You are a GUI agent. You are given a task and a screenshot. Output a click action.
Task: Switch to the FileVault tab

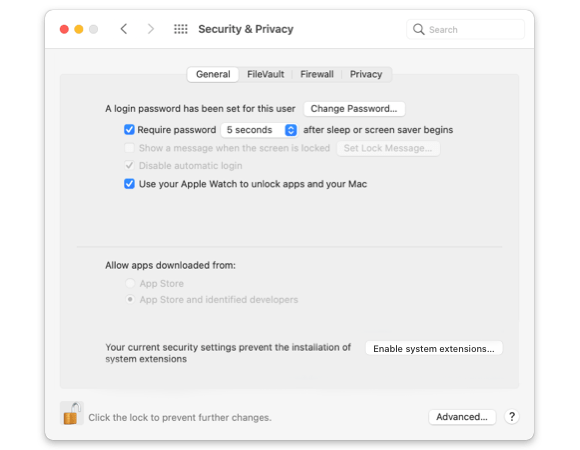[x=266, y=74]
